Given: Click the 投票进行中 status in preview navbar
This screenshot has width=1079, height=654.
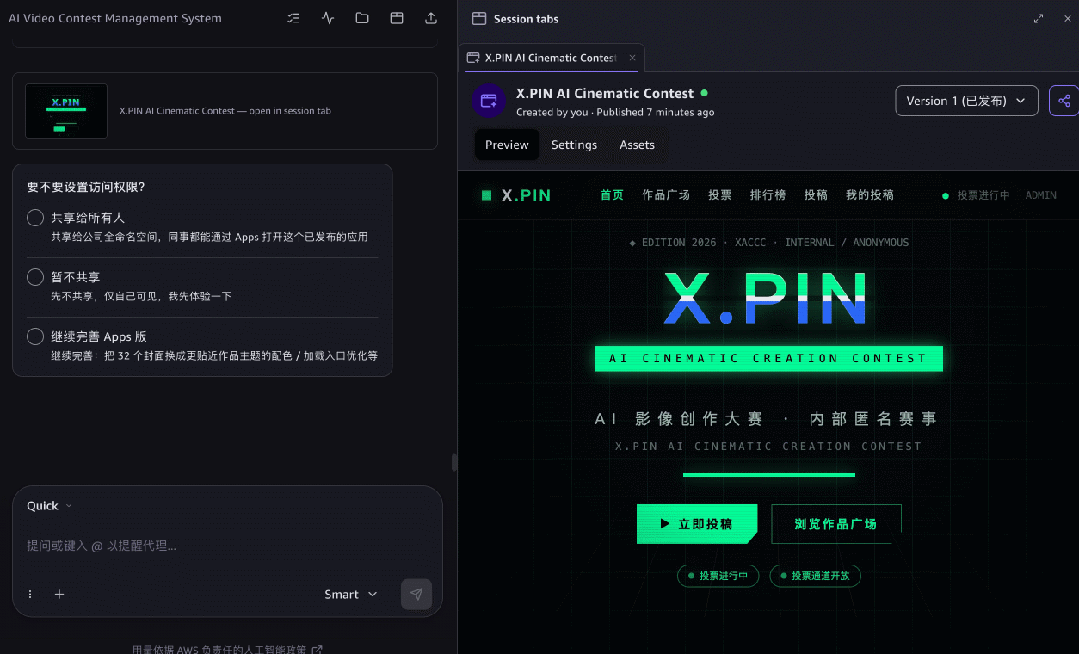Looking at the screenshot, I should click(x=976, y=196).
